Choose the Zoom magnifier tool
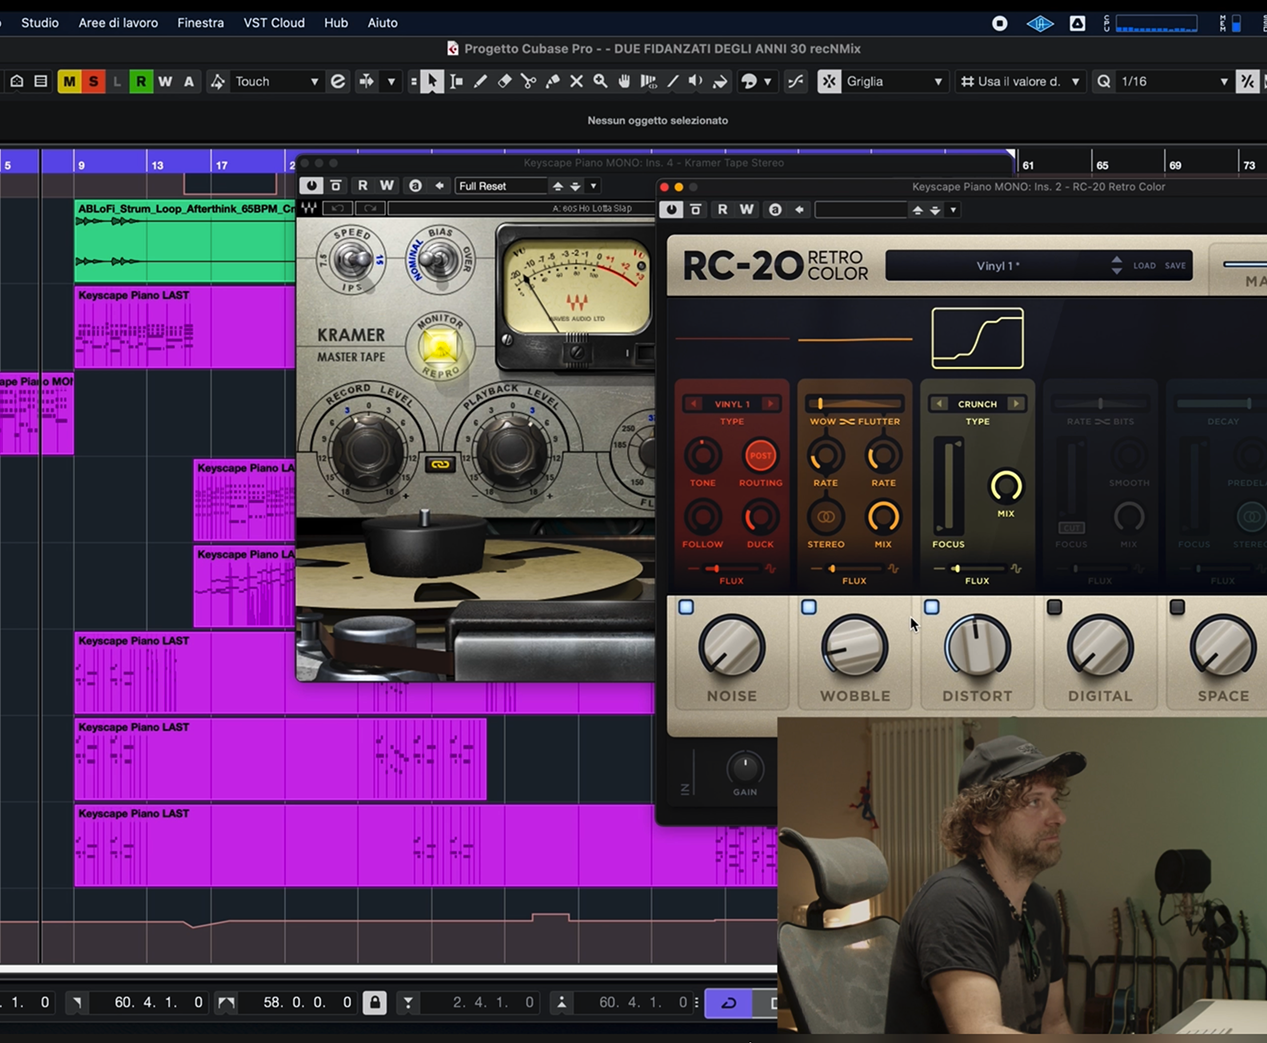The image size is (1267, 1043). [600, 82]
